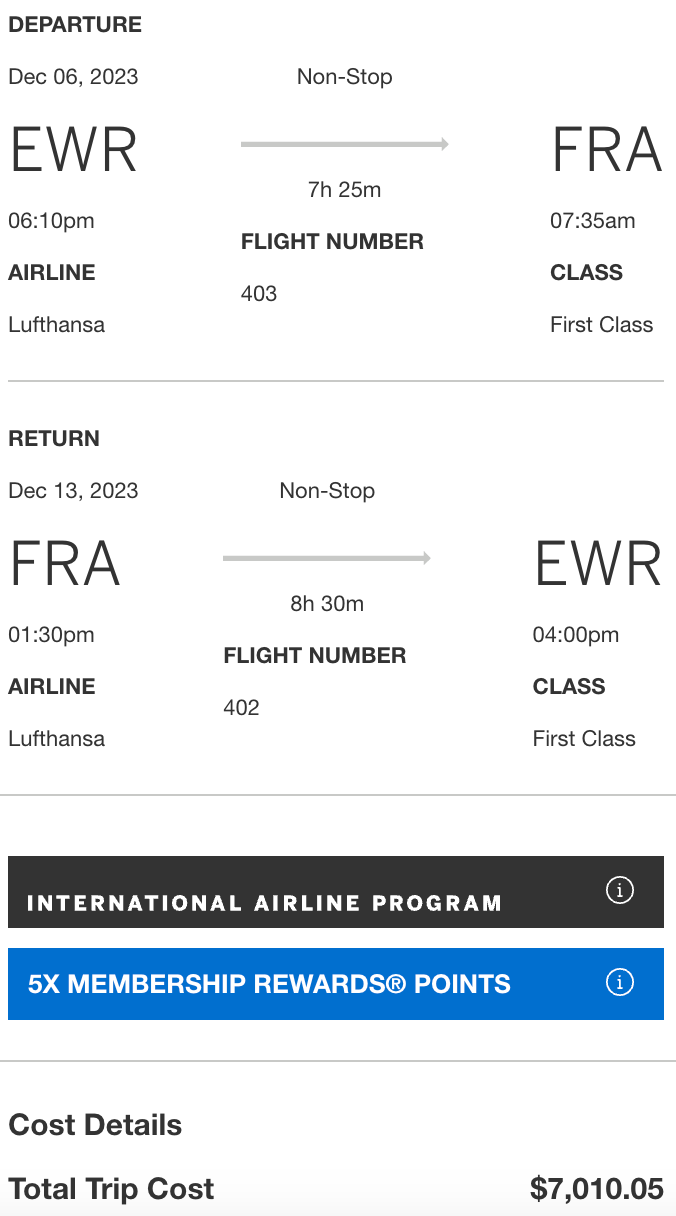Select the Non-Stop label on the return flight
This screenshot has height=1216, width=676.
point(327,490)
